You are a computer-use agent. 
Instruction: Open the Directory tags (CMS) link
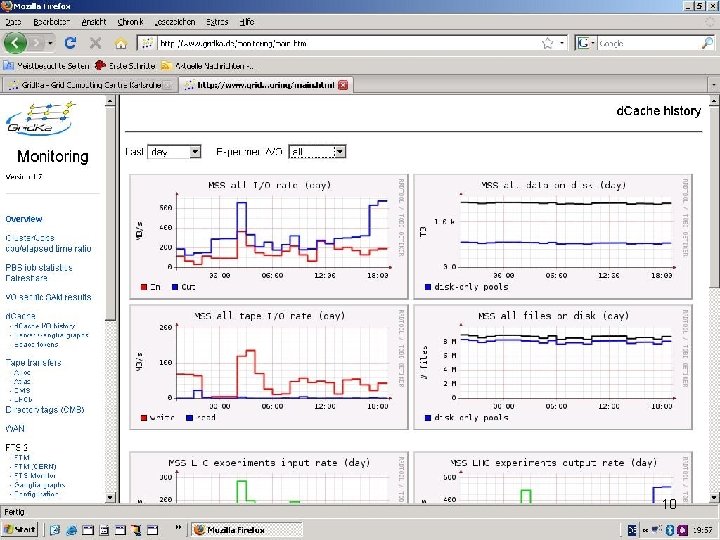(45, 410)
